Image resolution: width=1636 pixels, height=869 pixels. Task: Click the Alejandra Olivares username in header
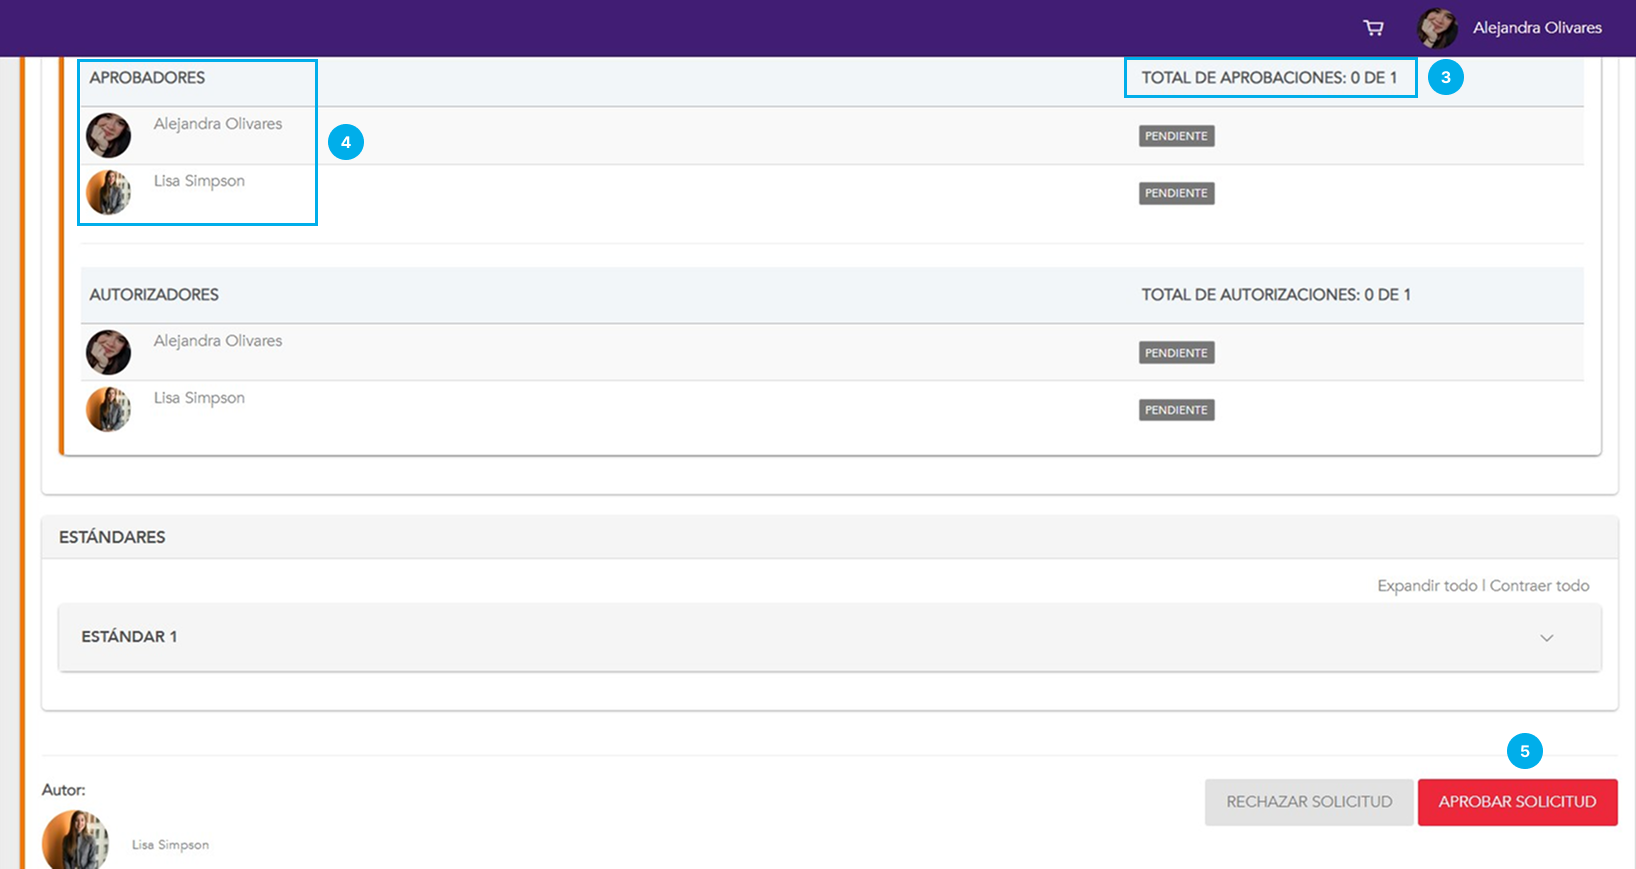pyautogui.click(x=1537, y=28)
